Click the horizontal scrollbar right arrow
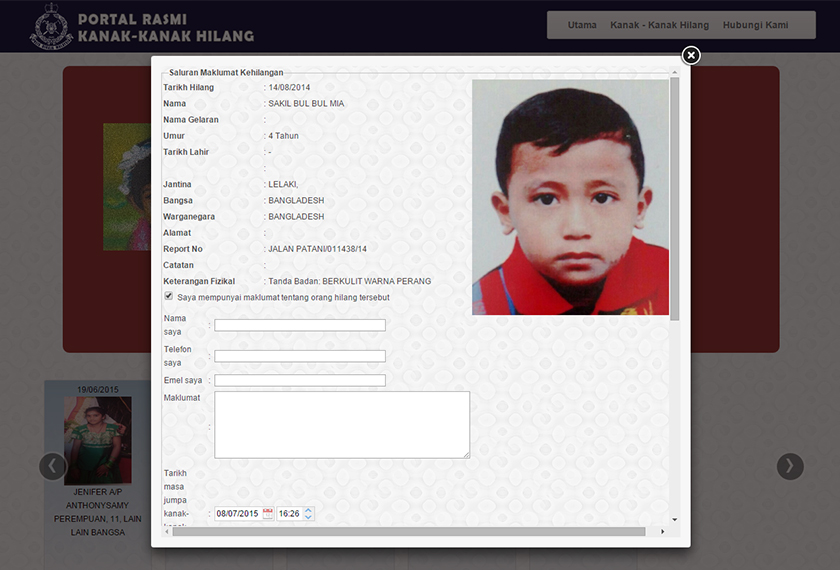This screenshot has height=570, width=840. (x=663, y=531)
